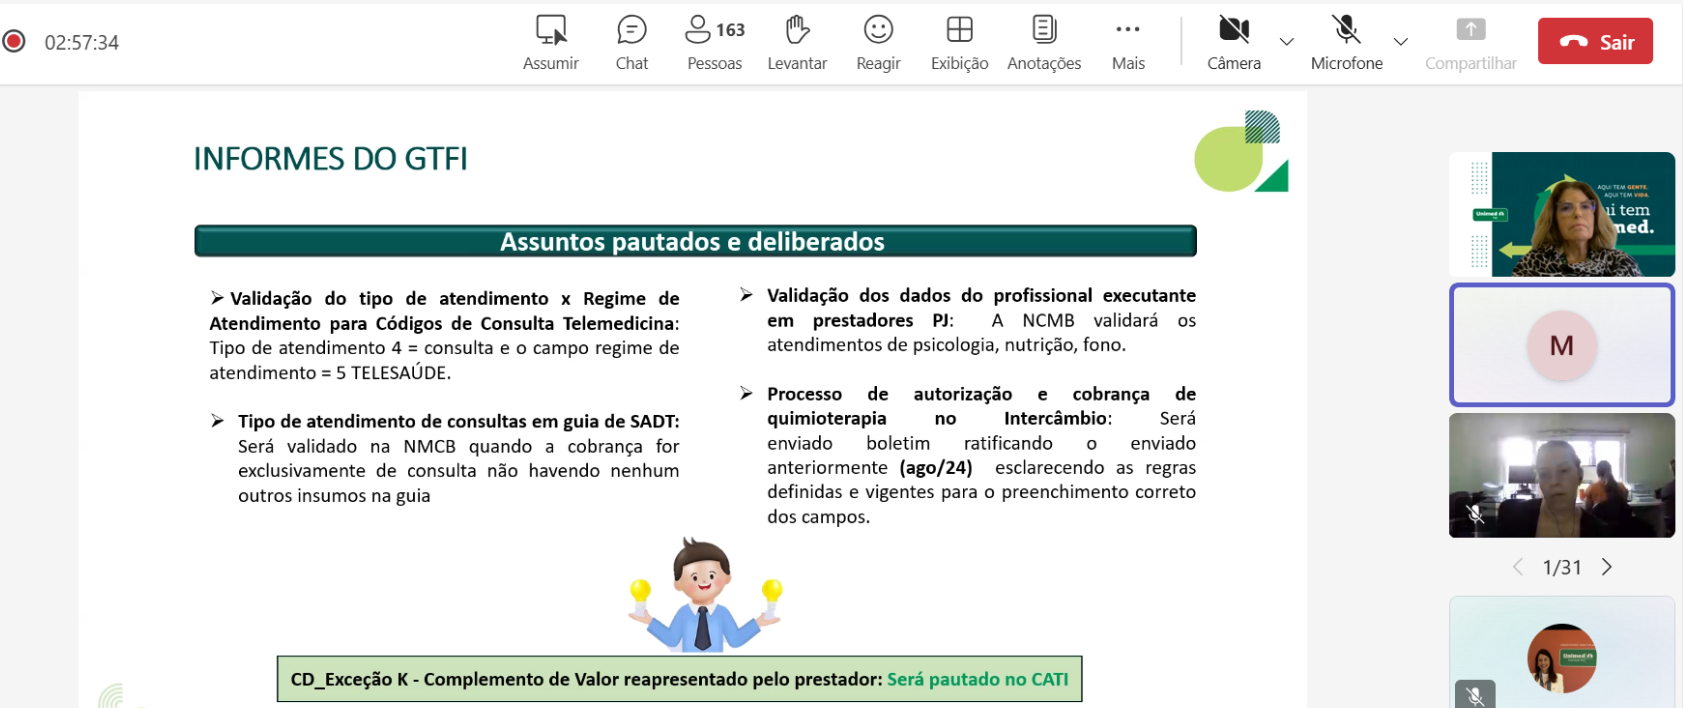The width and height of the screenshot is (1683, 708).
Task: Go to the next participants page
Action: coord(1607,567)
